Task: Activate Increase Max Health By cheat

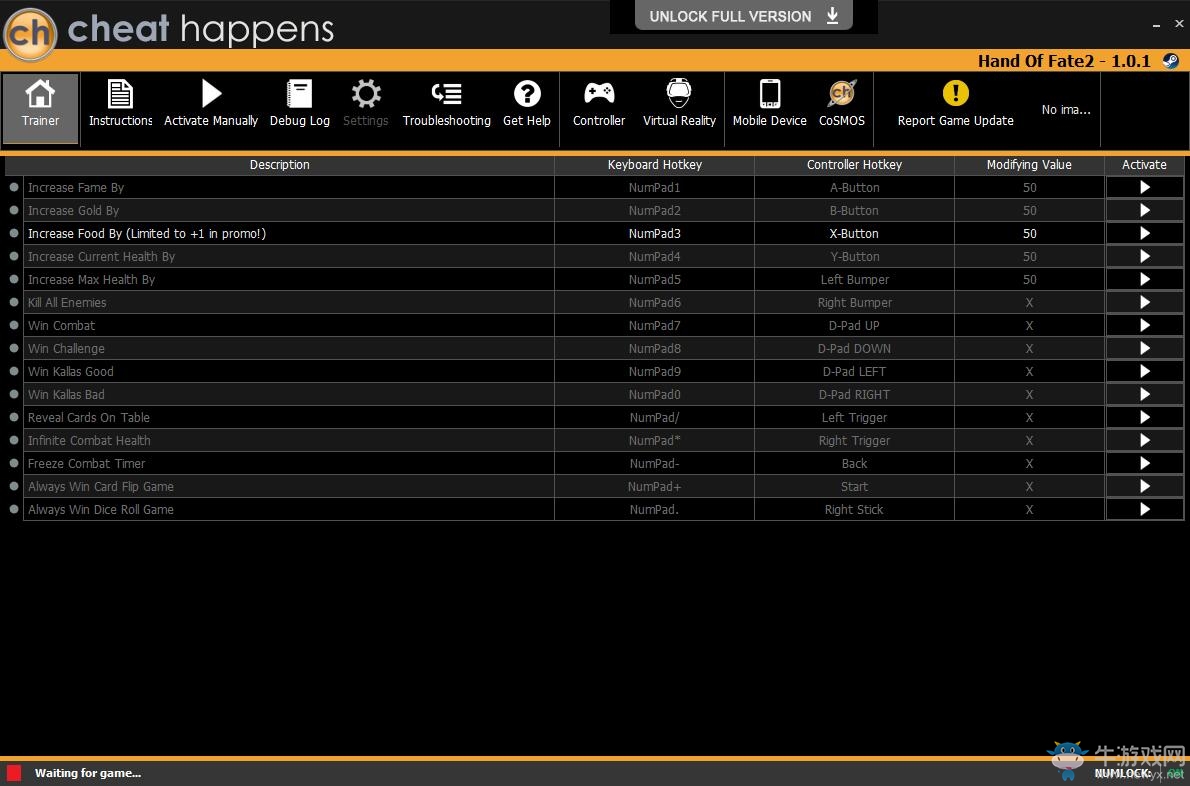Action: pyautogui.click(x=1144, y=279)
